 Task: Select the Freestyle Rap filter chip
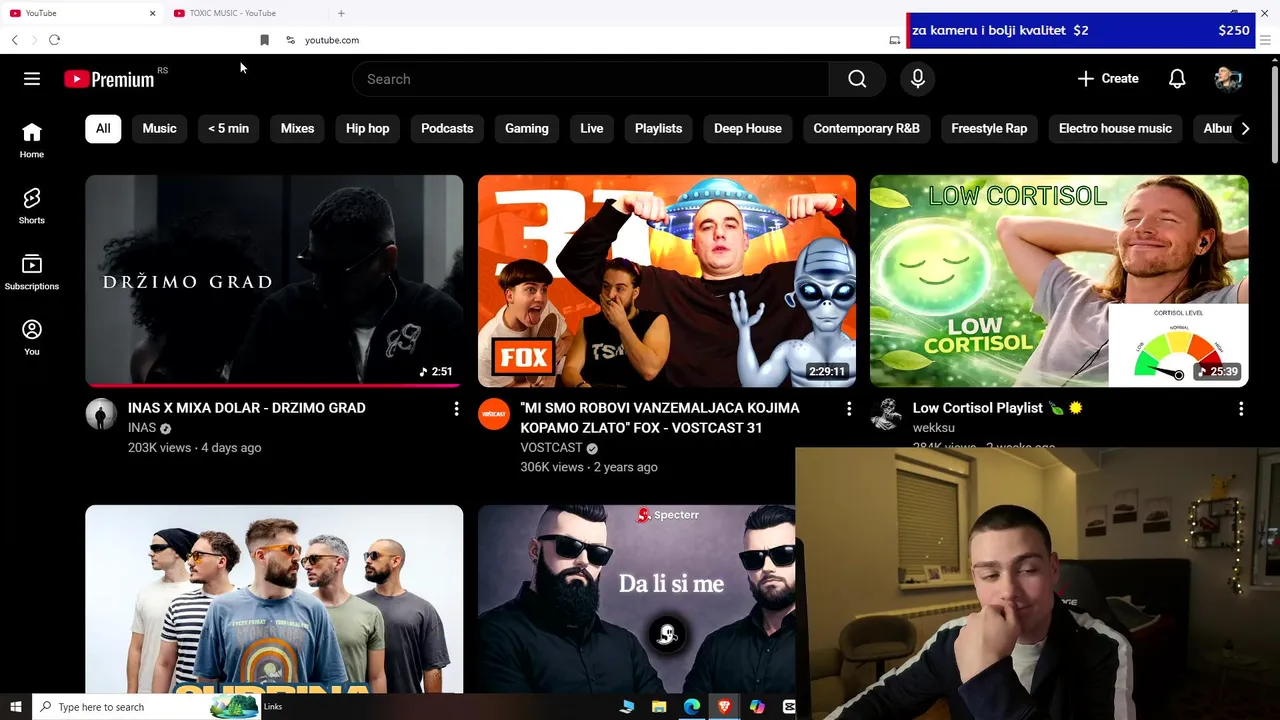tap(989, 128)
